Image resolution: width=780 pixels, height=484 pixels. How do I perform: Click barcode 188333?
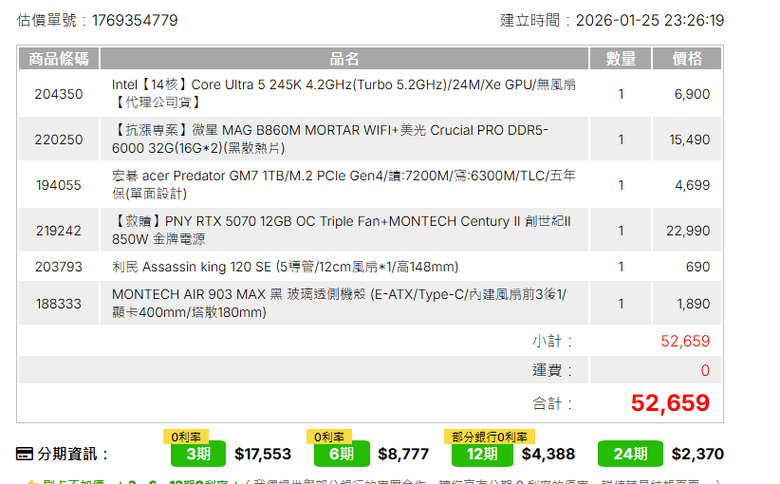(x=59, y=303)
